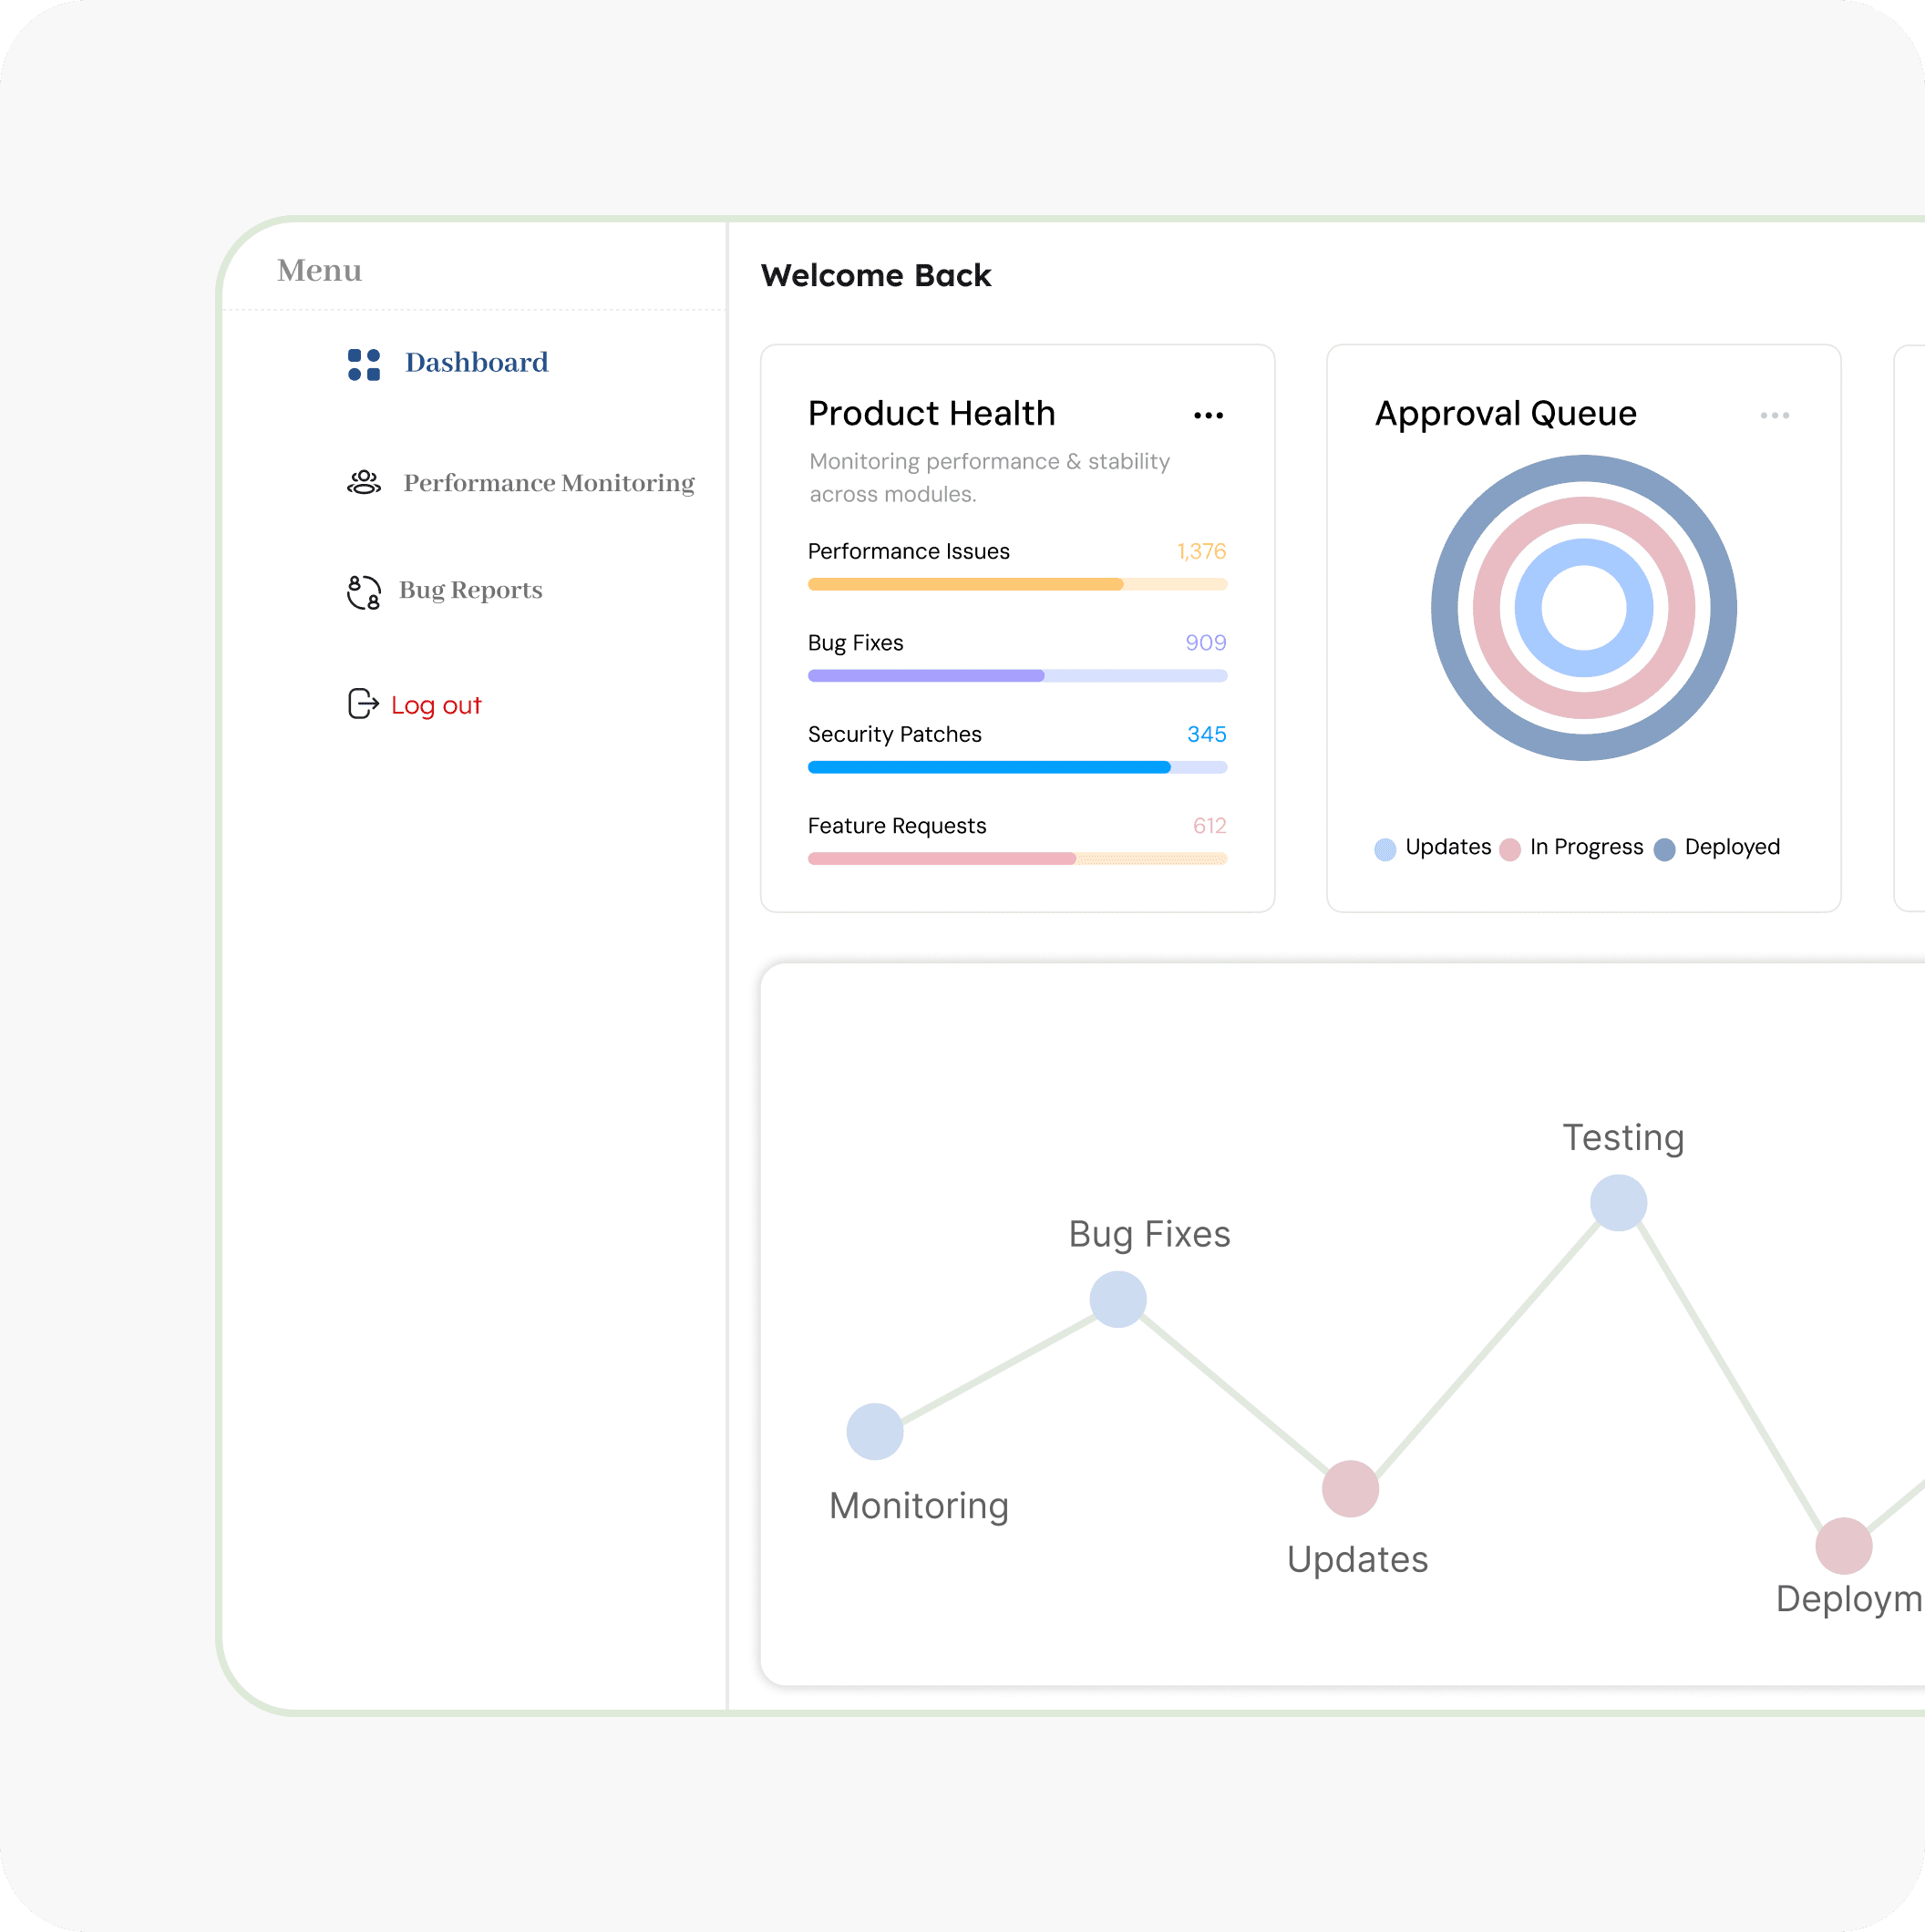Click the Updates node on the line chart
This screenshot has height=1932, width=1925.
1350,1489
